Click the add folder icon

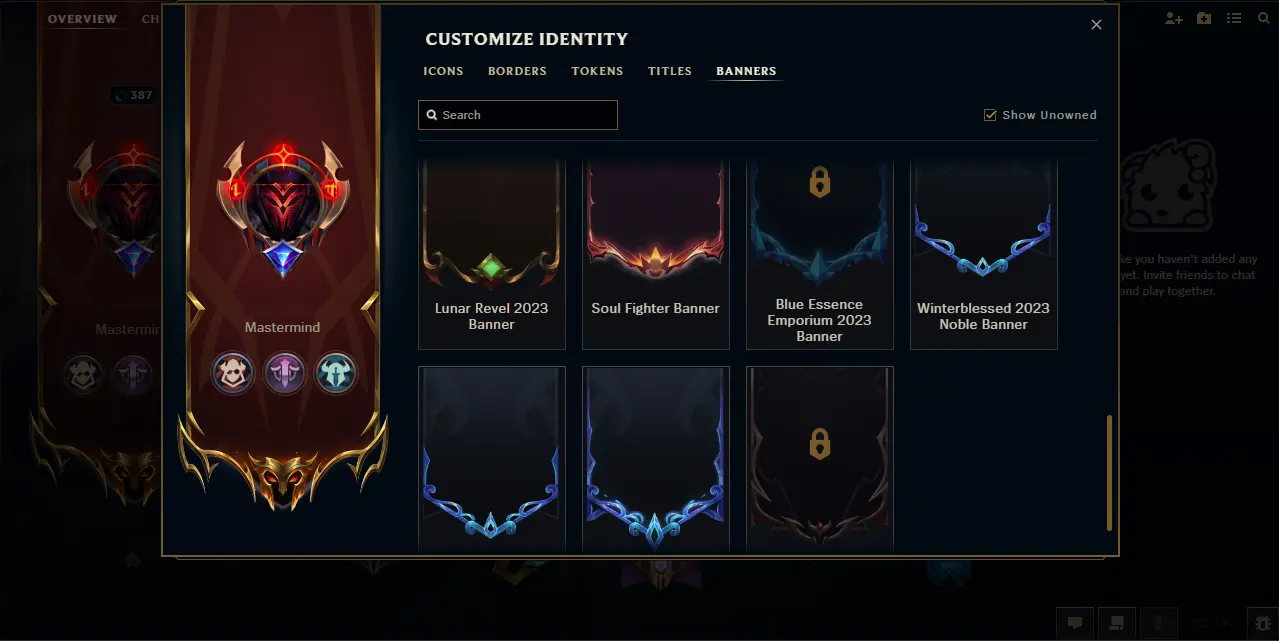click(1204, 19)
